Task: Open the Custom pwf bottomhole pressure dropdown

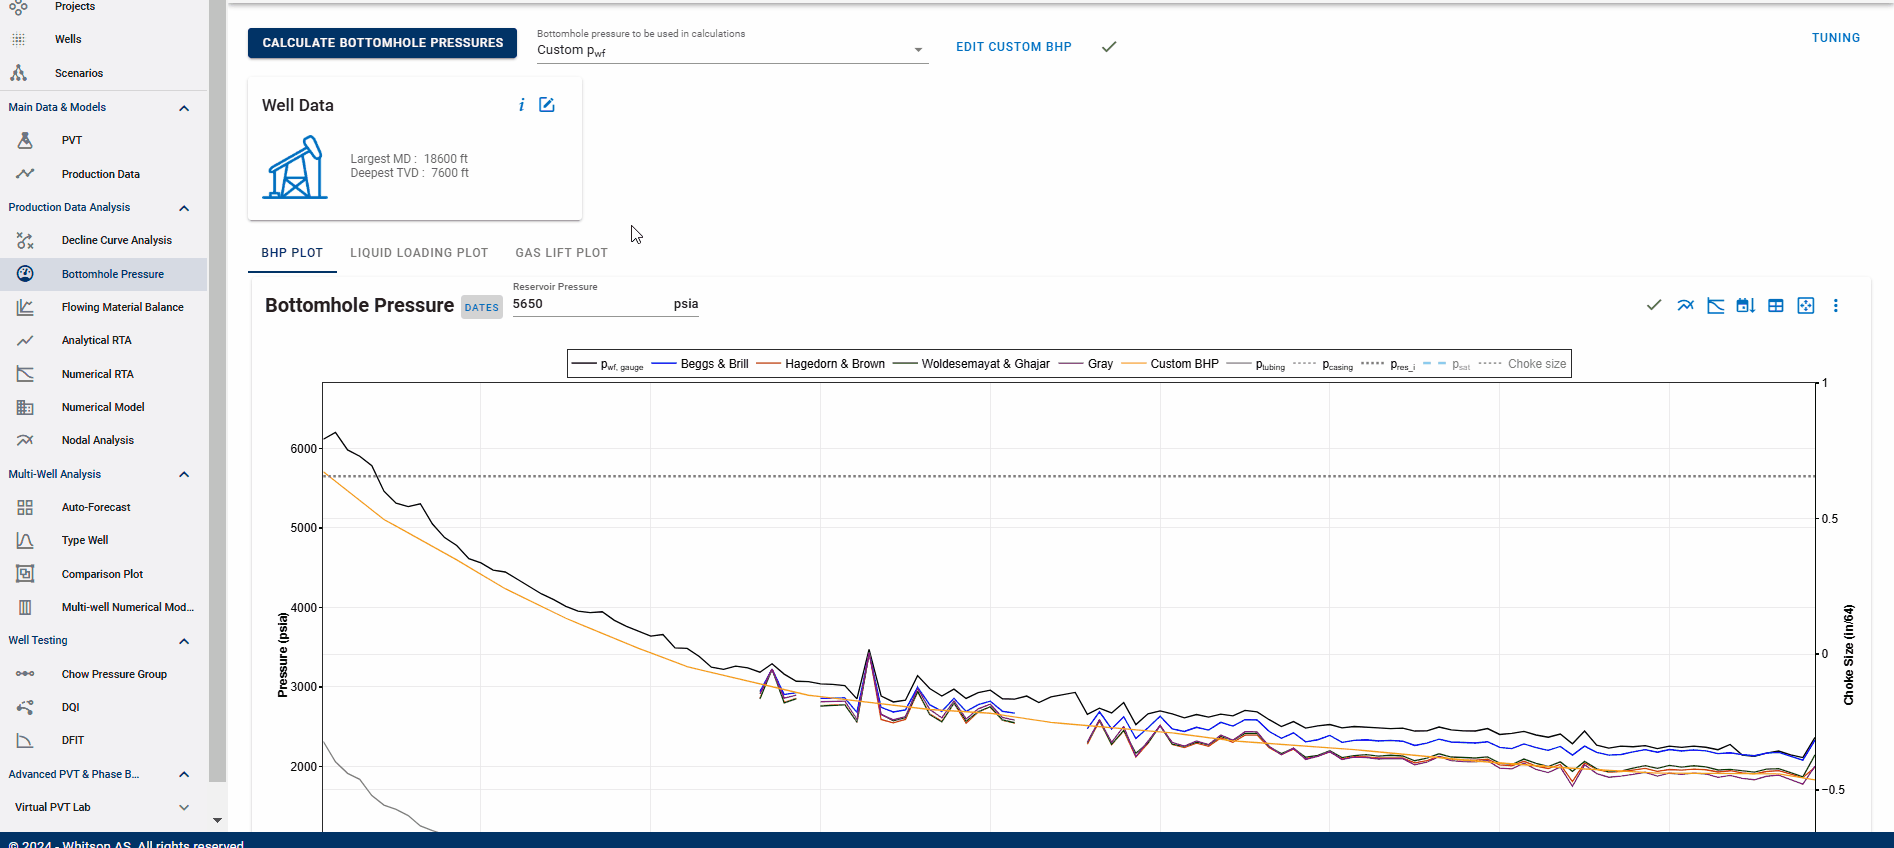Action: [x=732, y=50]
